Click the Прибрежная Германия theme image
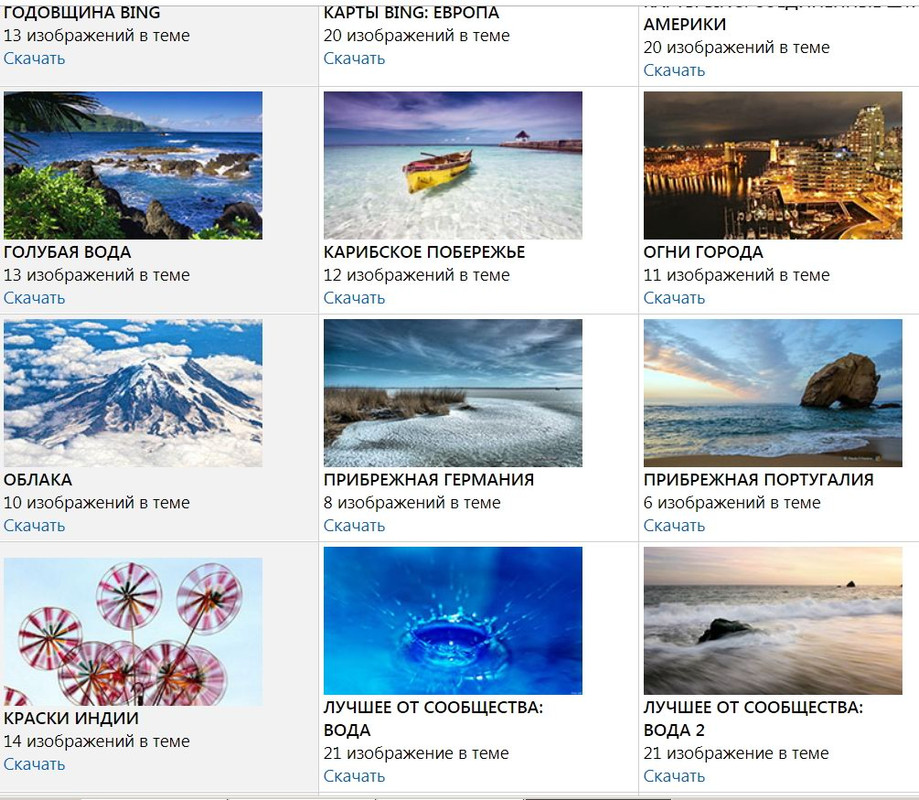 453,393
